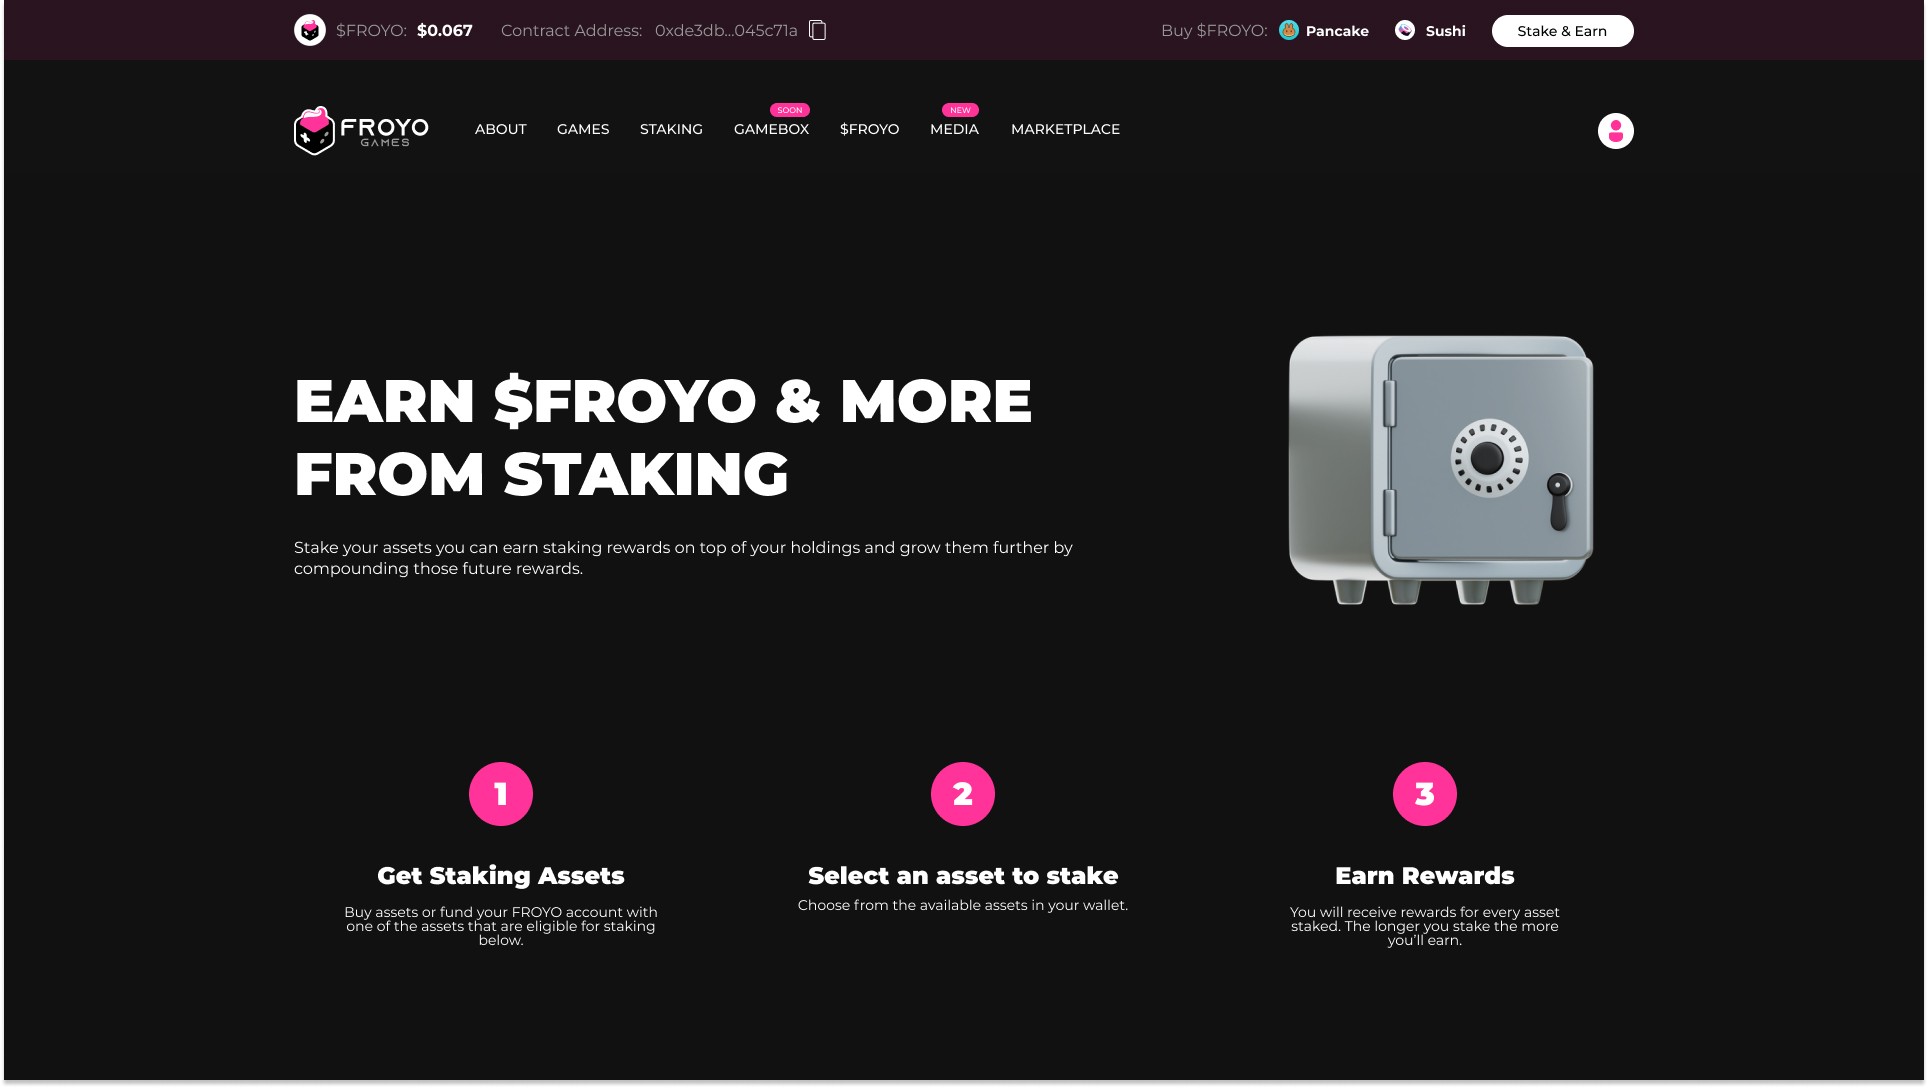
Task: Open the $FROYO menu item
Action: [x=869, y=129]
